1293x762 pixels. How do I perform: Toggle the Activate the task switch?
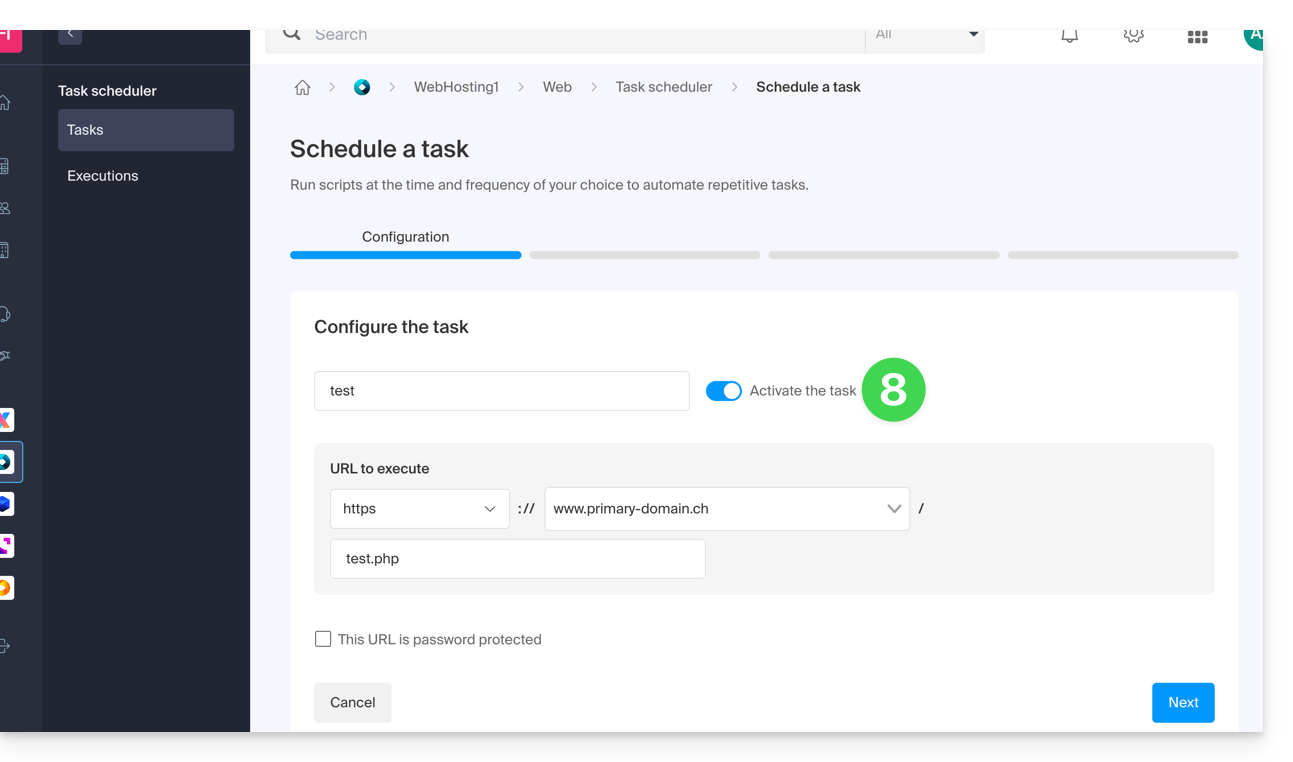coord(723,391)
